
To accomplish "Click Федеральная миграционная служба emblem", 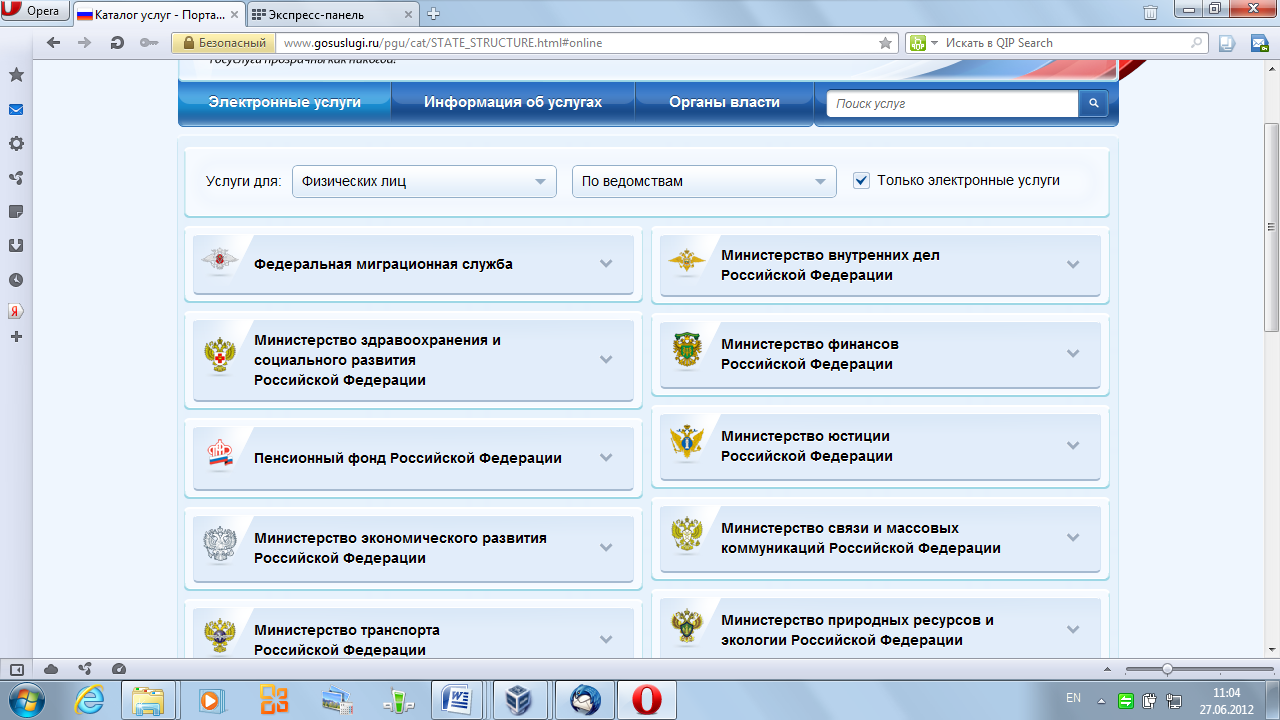I will [x=219, y=262].
